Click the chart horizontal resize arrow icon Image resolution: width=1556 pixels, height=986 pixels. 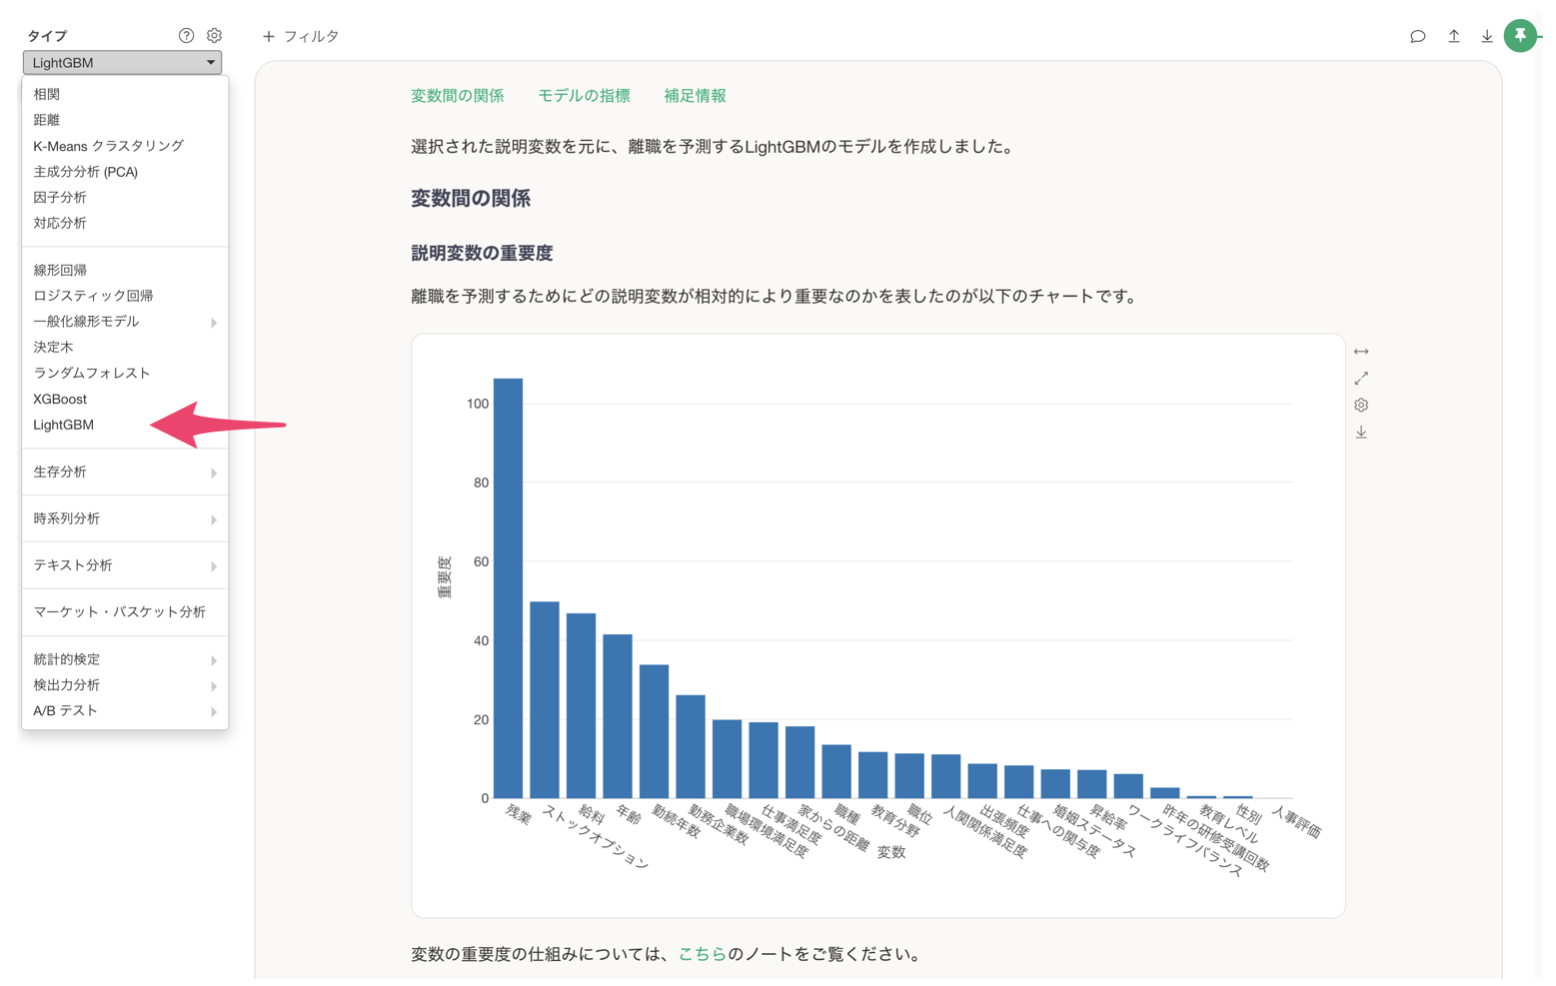click(1361, 352)
